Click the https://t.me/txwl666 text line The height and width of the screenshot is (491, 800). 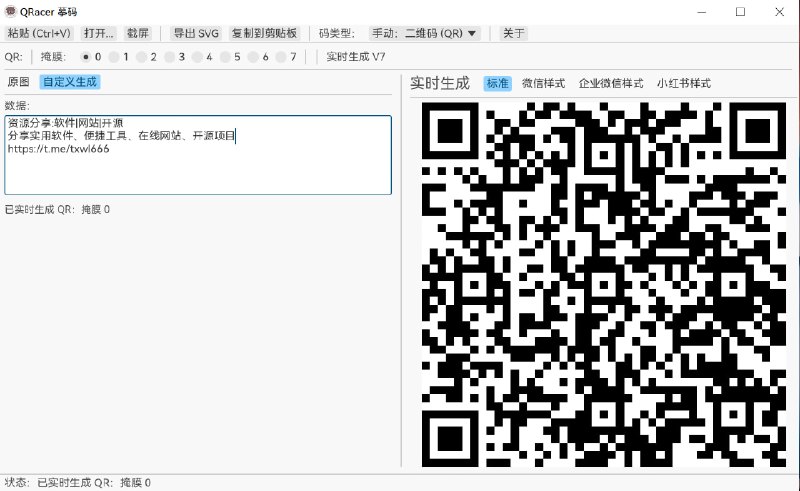pyautogui.click(x=59, y=149)
